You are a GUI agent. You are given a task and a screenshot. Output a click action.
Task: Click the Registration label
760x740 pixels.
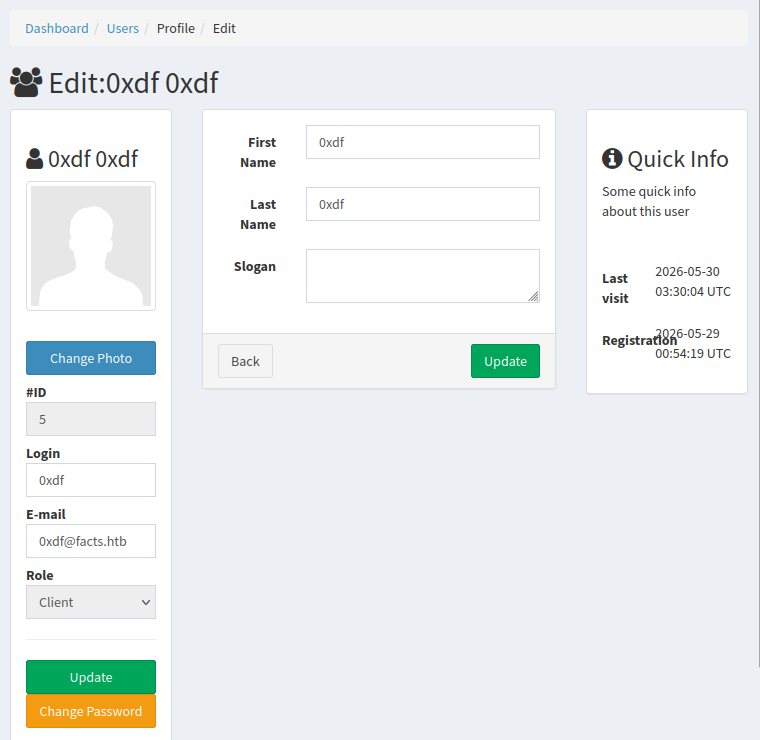(x=639, y=341)
